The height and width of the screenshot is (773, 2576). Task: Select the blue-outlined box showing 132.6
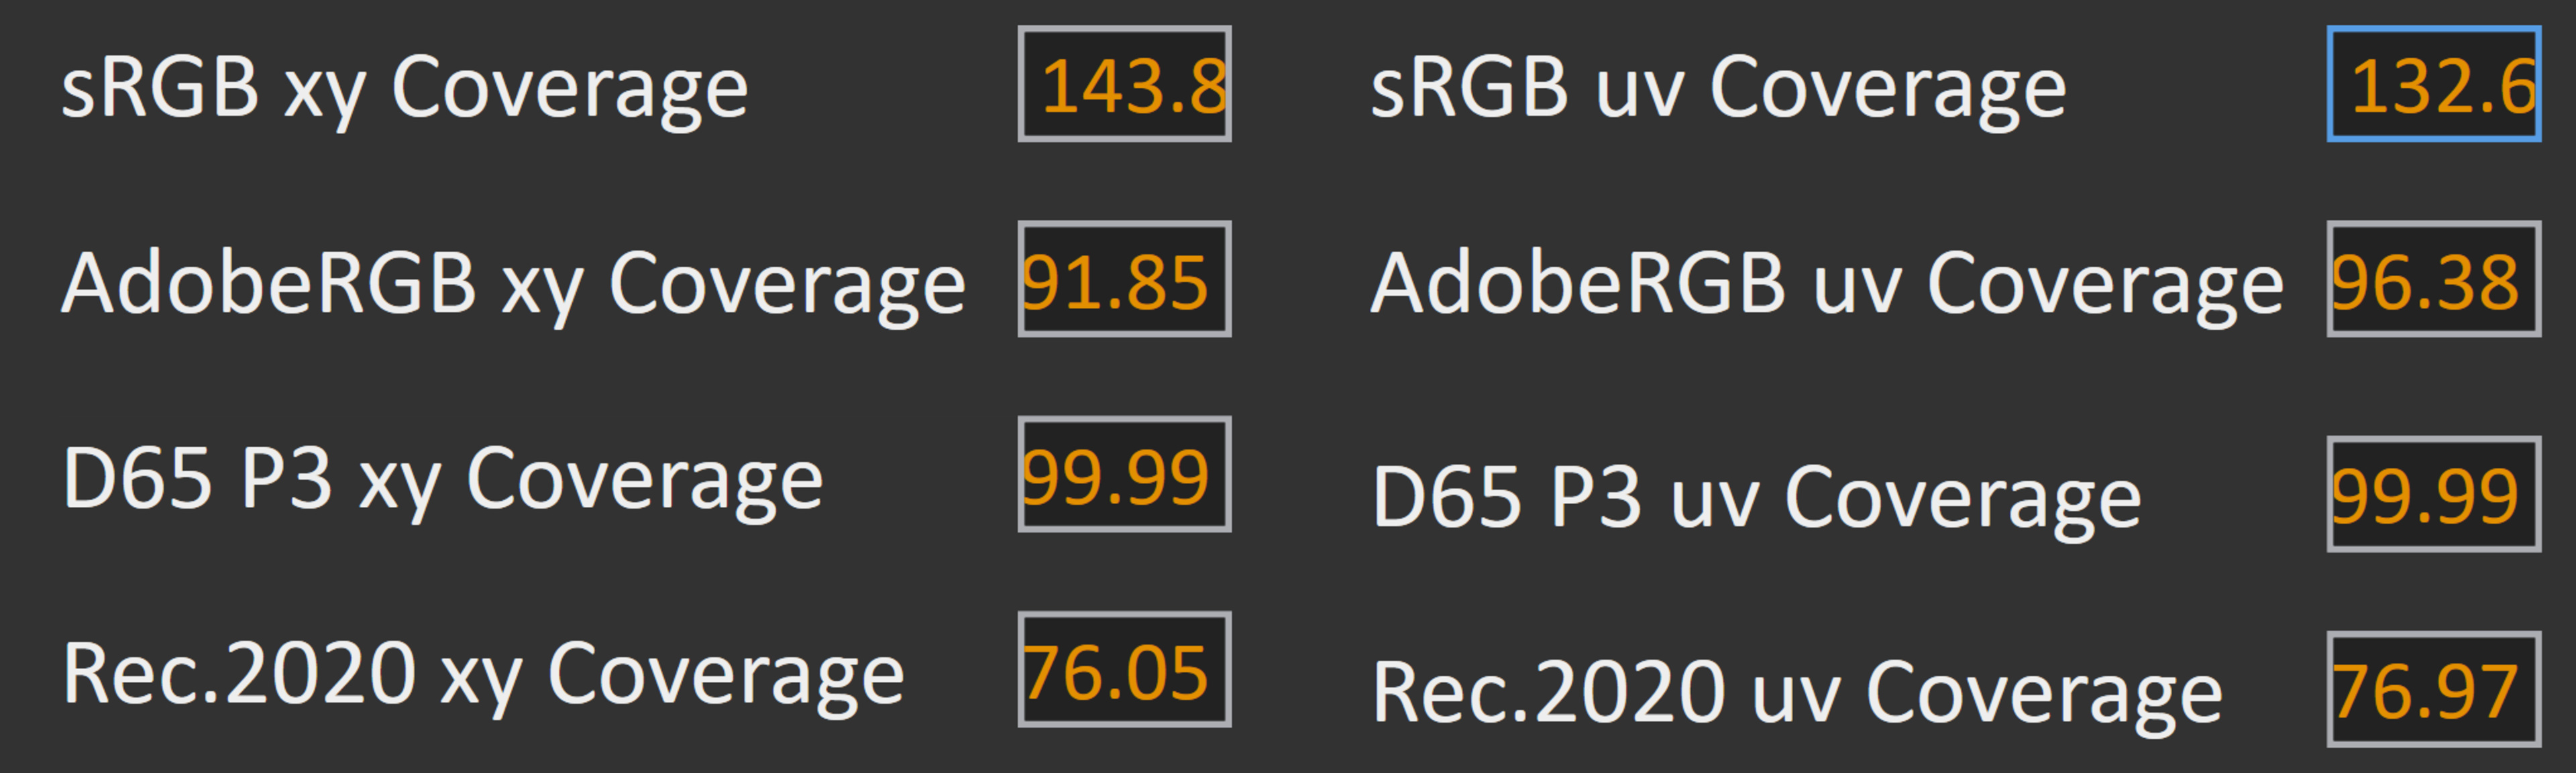(2433, 84)
